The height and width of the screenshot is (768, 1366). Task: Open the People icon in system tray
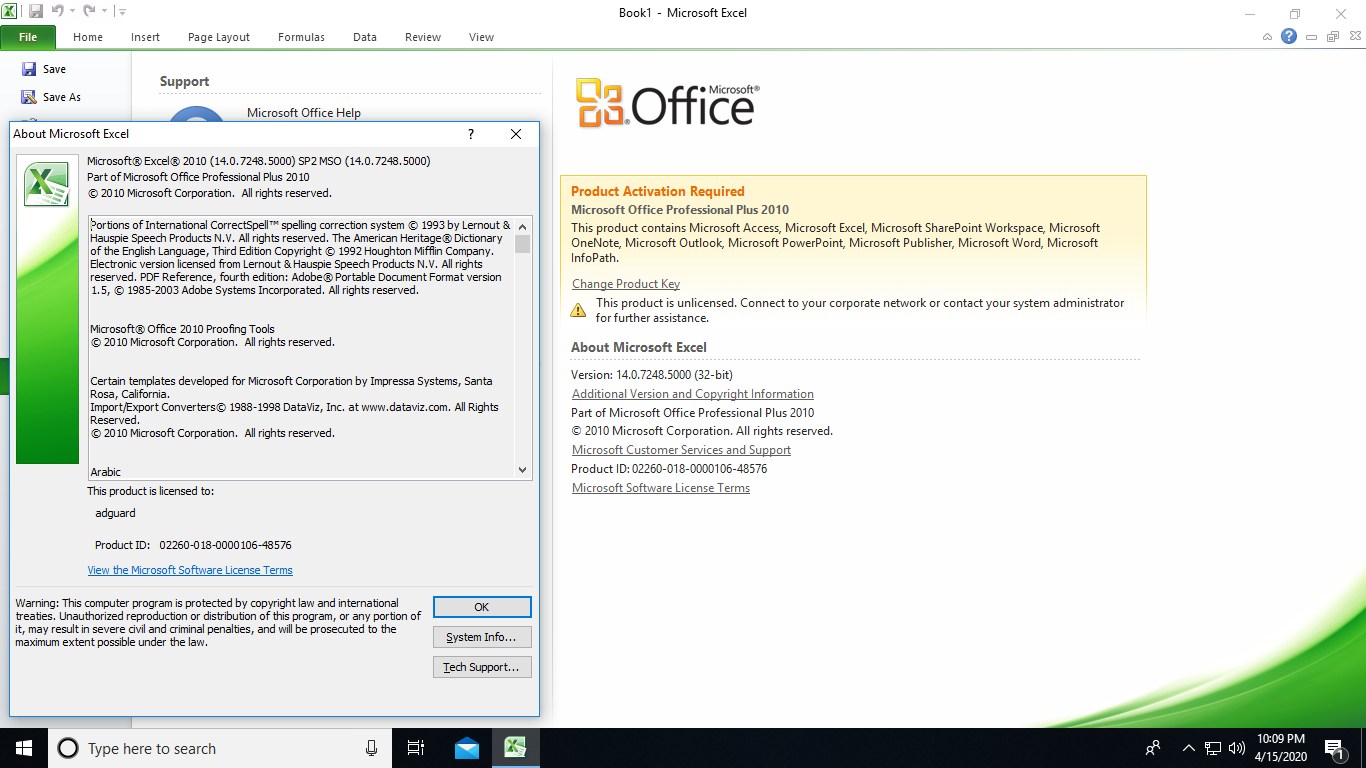point(1153,748)
